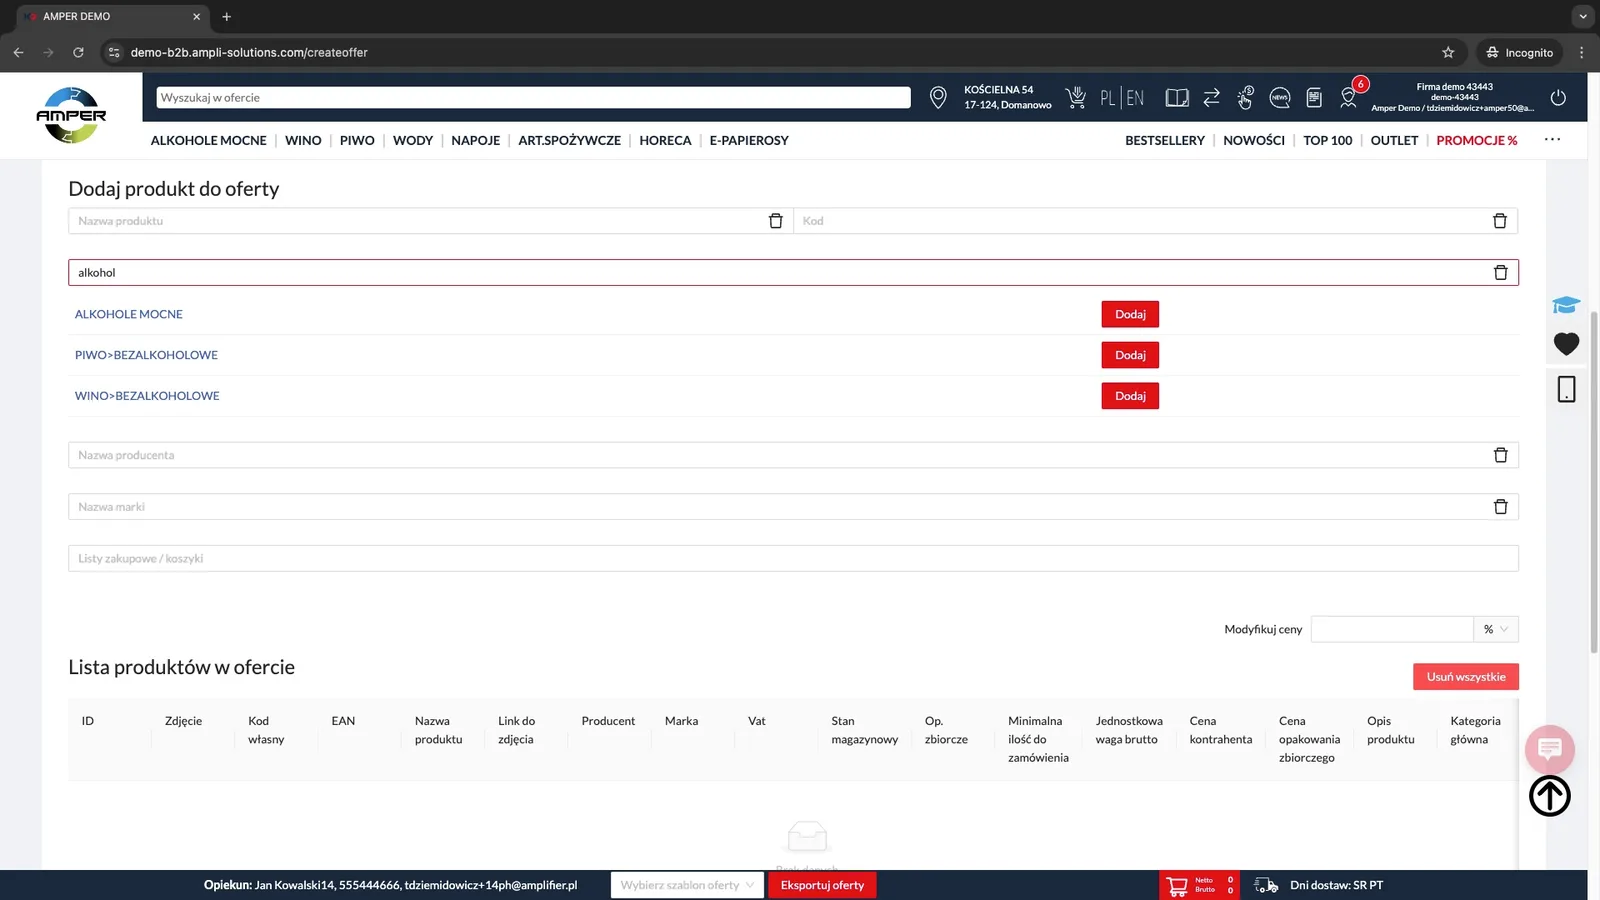Click the 'Modyfikuj ceny' value field

coord(1392,629)
